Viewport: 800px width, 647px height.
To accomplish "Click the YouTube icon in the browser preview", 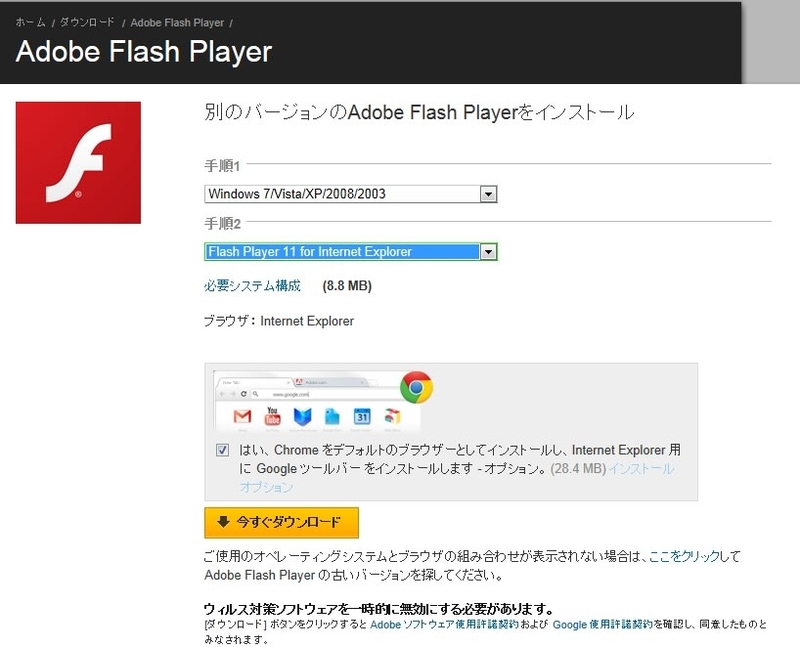I will click(271, 414).
